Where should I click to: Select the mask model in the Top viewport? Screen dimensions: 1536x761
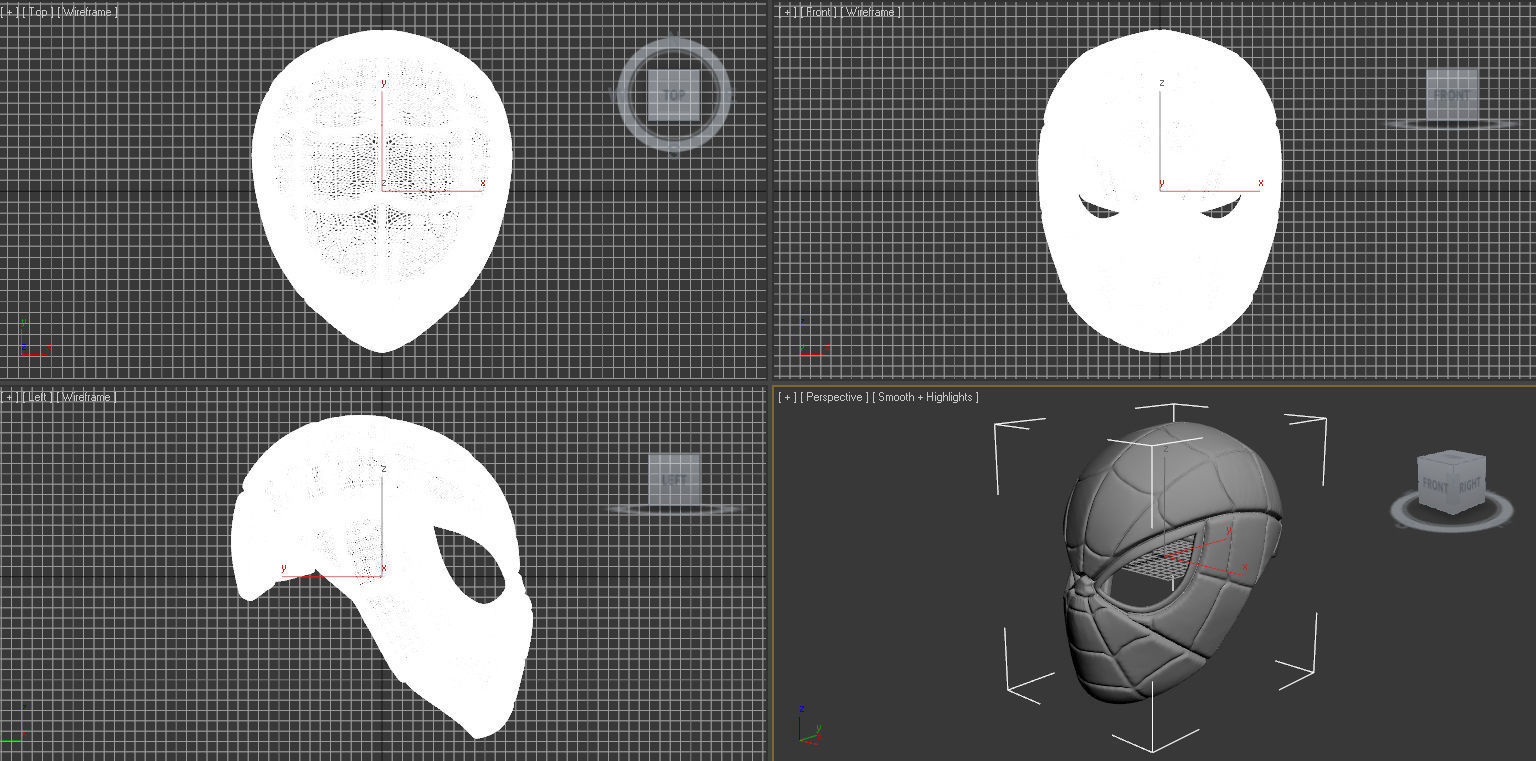382,190
